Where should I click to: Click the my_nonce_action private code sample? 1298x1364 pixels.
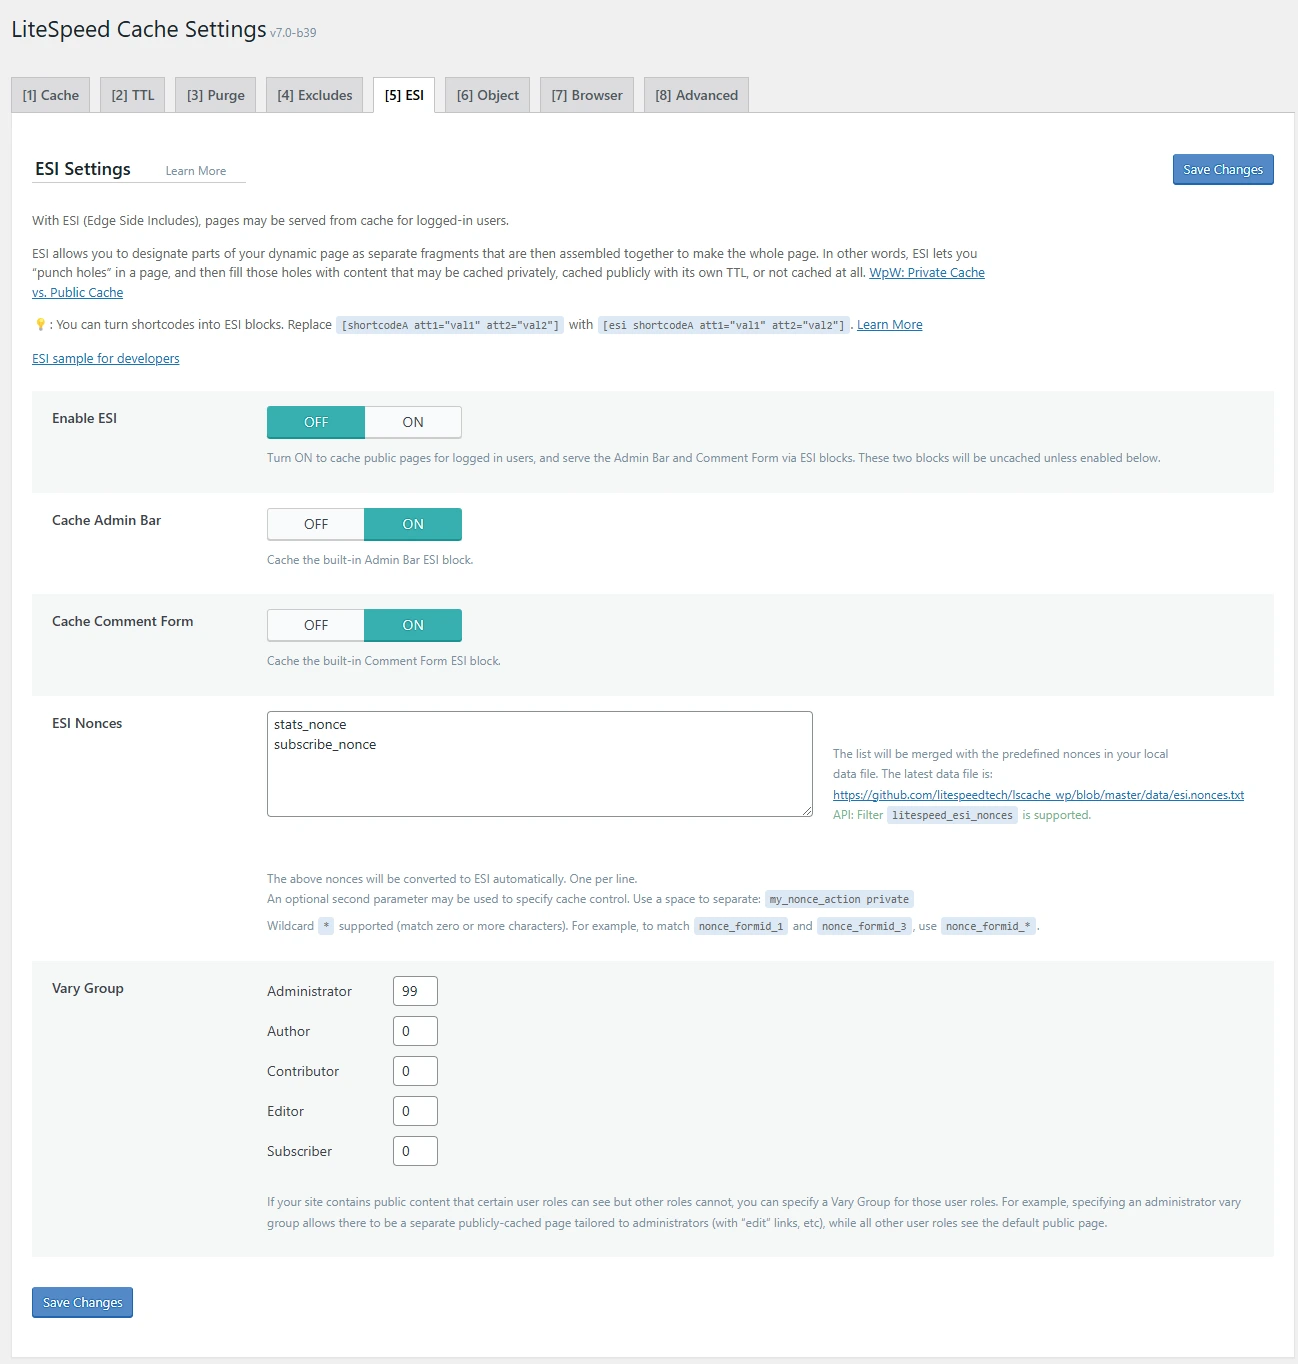pyautogui.click(x=839, y=900)
